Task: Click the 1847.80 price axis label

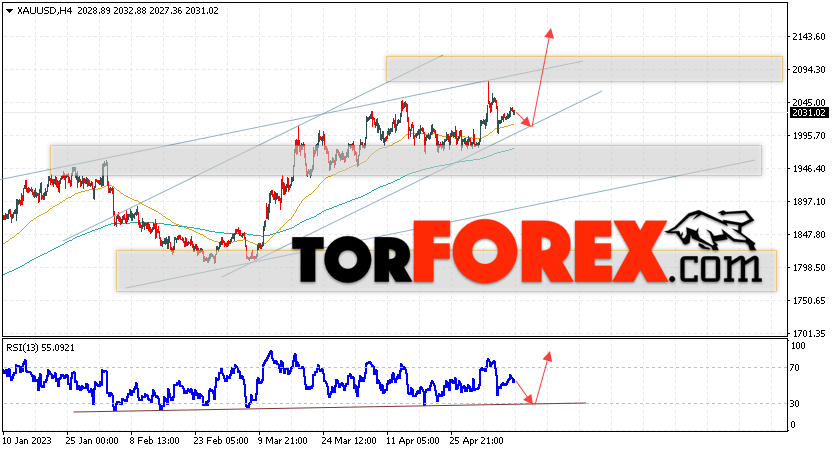Action: coord(809,235)
